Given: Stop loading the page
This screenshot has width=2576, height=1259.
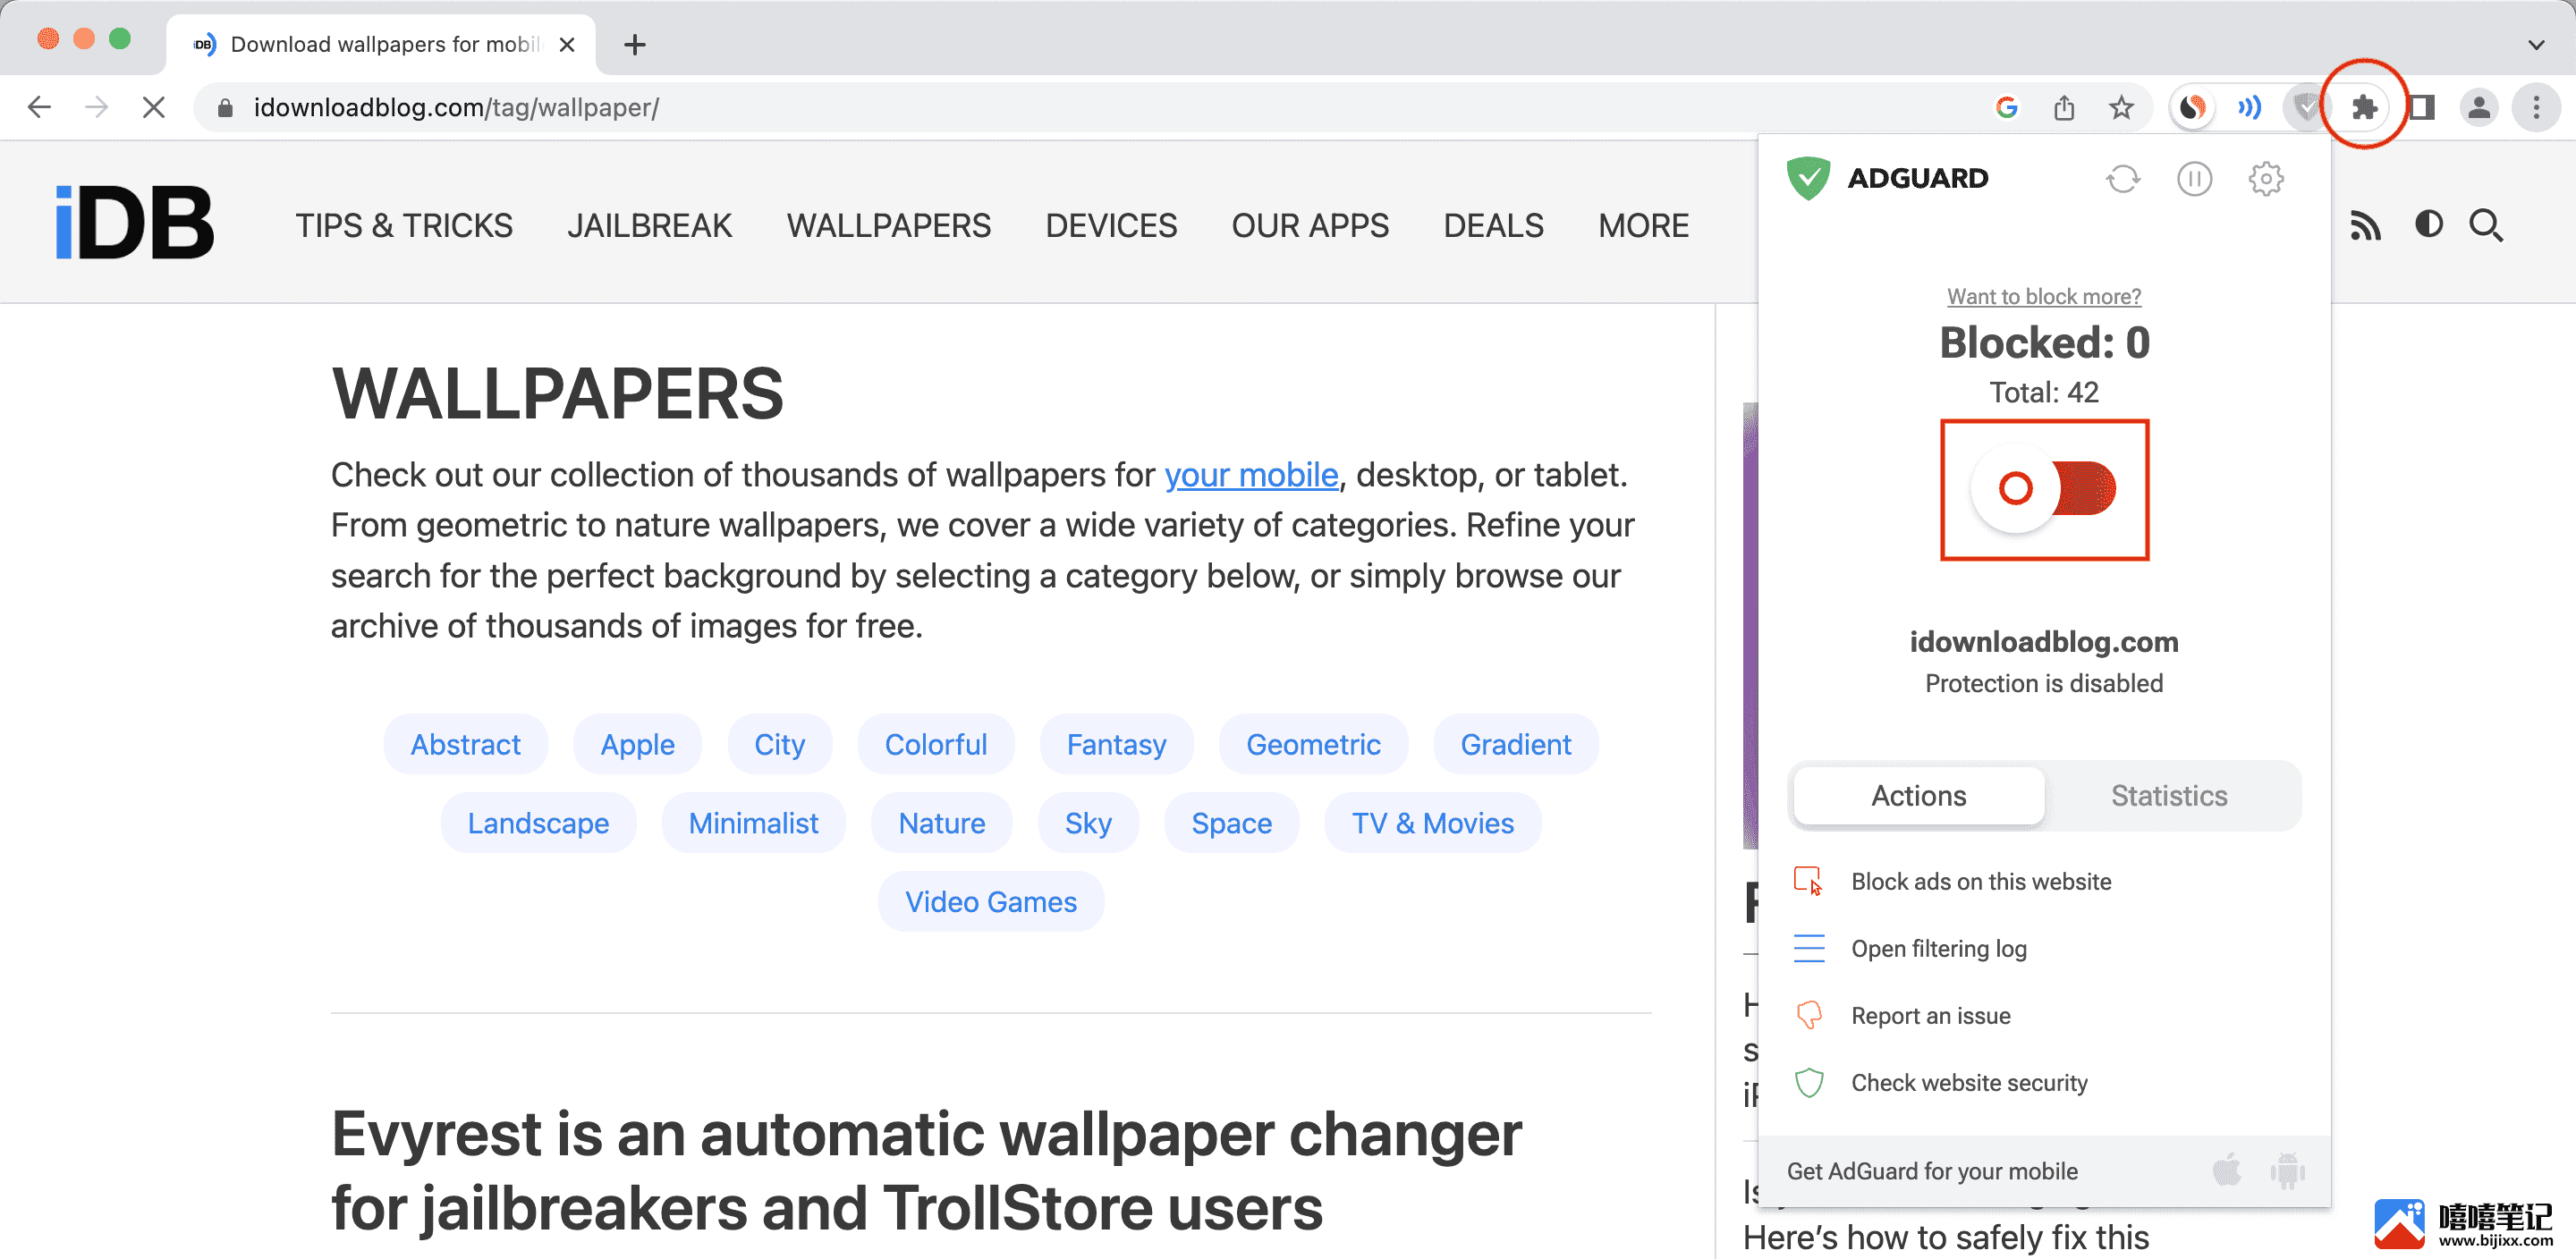Looking at the screenshot, I should coord(153,107).
